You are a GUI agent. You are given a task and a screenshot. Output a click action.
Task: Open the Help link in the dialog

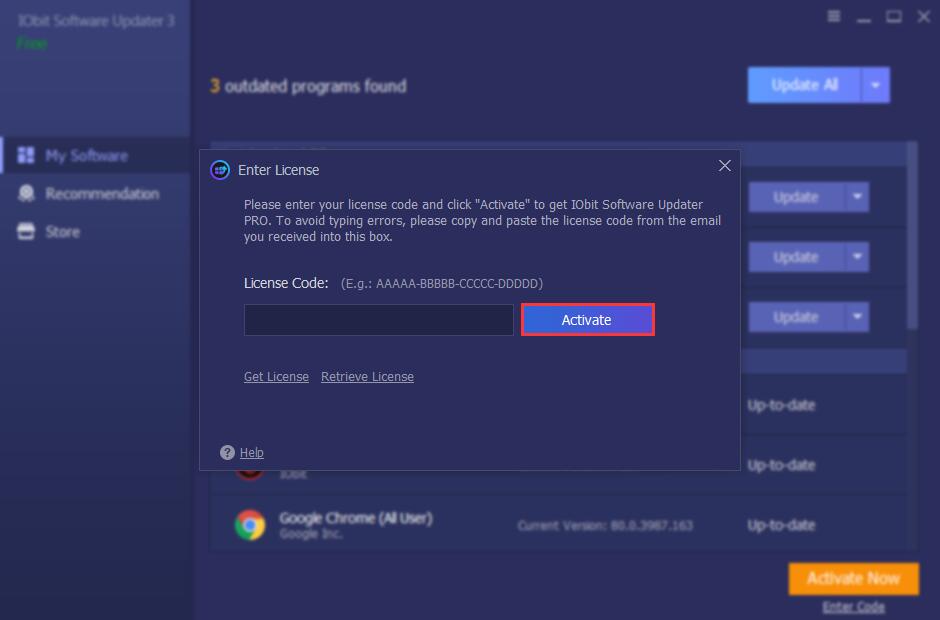tap(252, 453)
